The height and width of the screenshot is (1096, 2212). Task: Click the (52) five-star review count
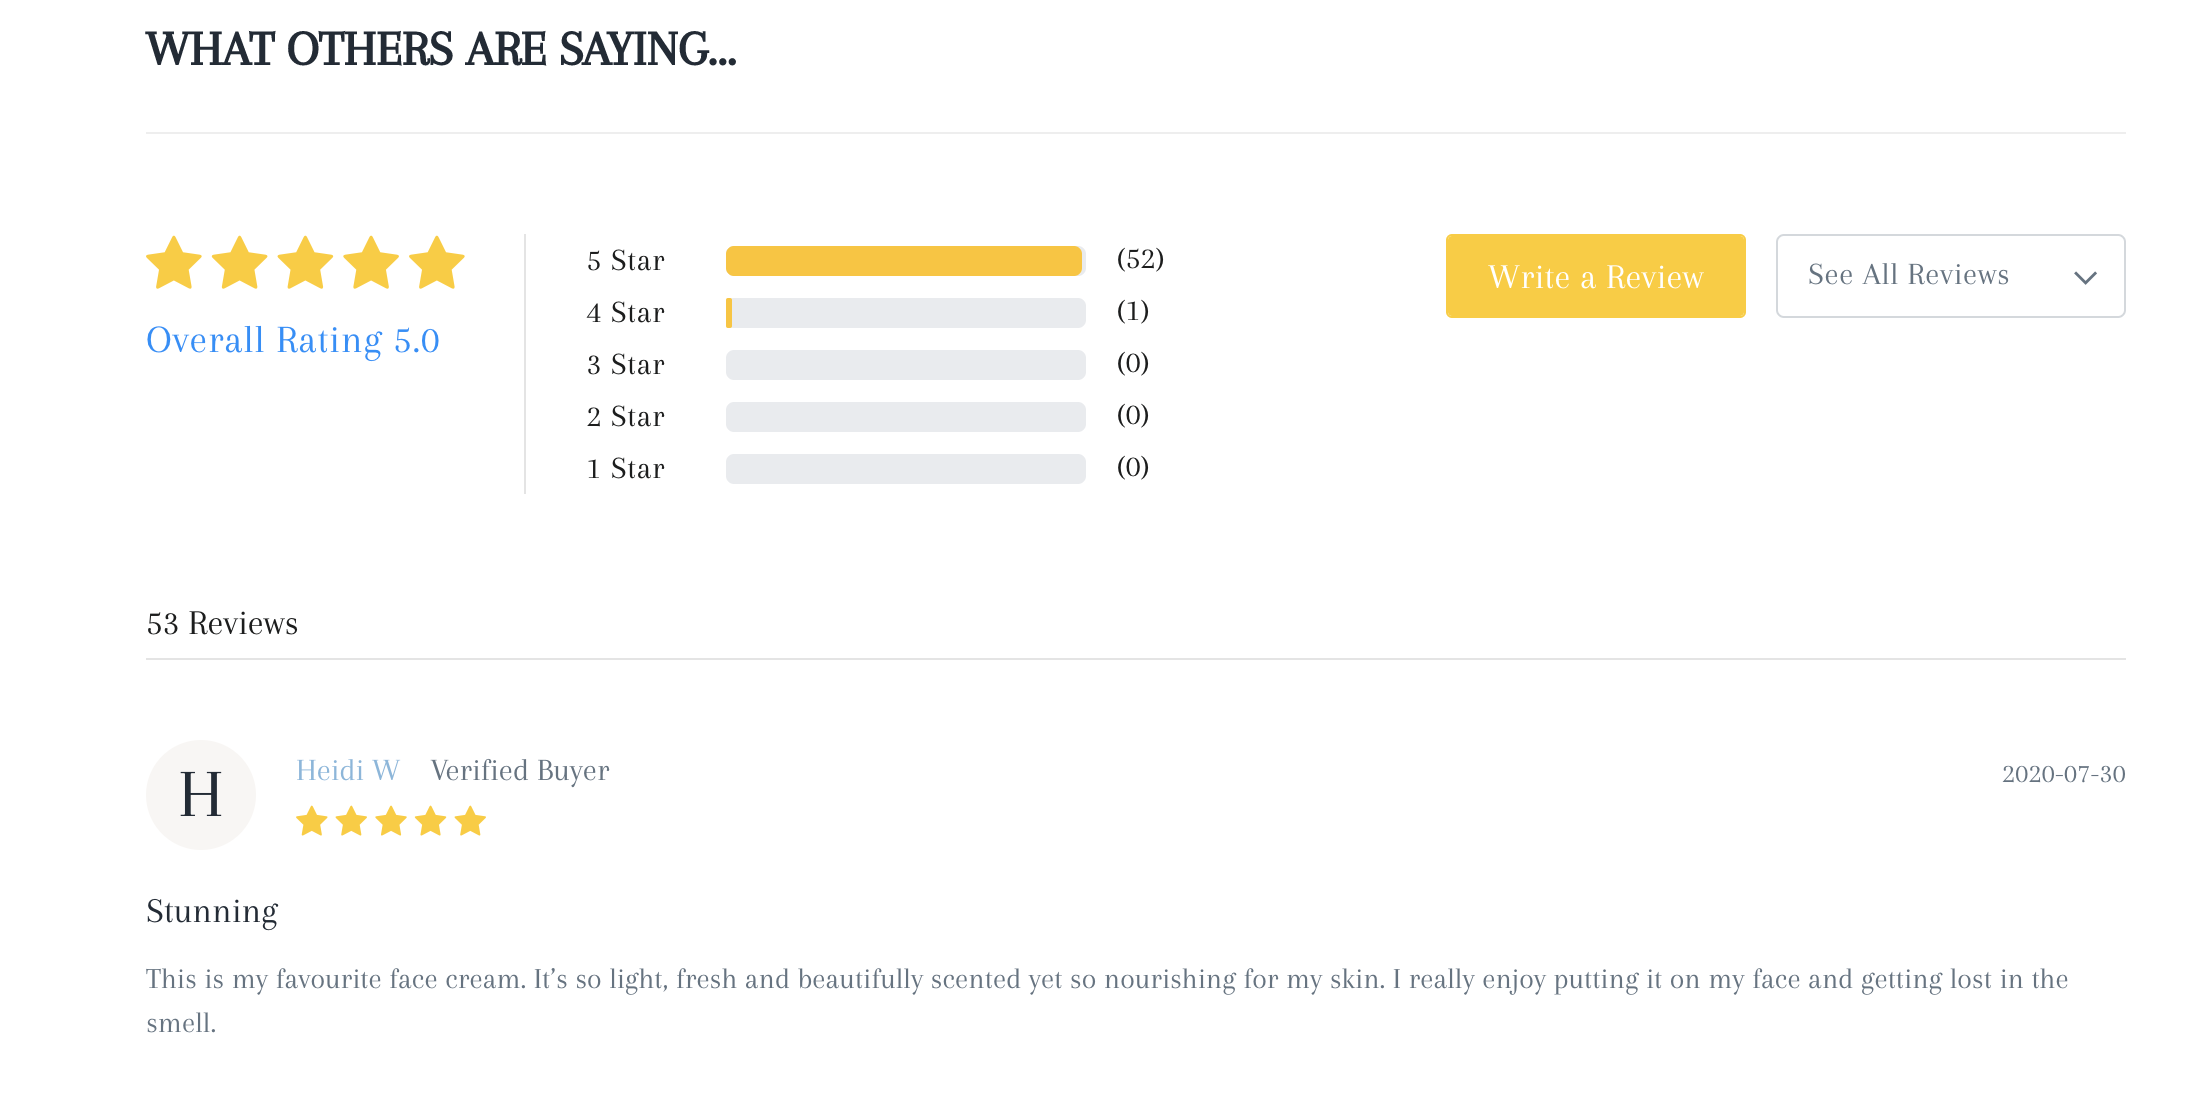[x=1140, y=259]
